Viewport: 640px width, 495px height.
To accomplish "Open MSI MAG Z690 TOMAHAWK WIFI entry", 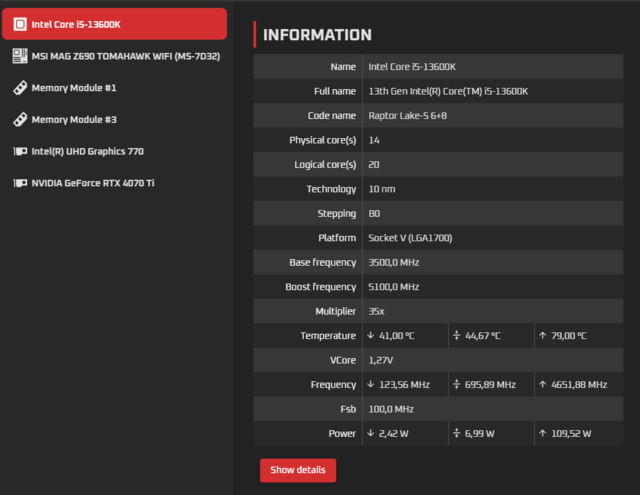I will (125, 56).
